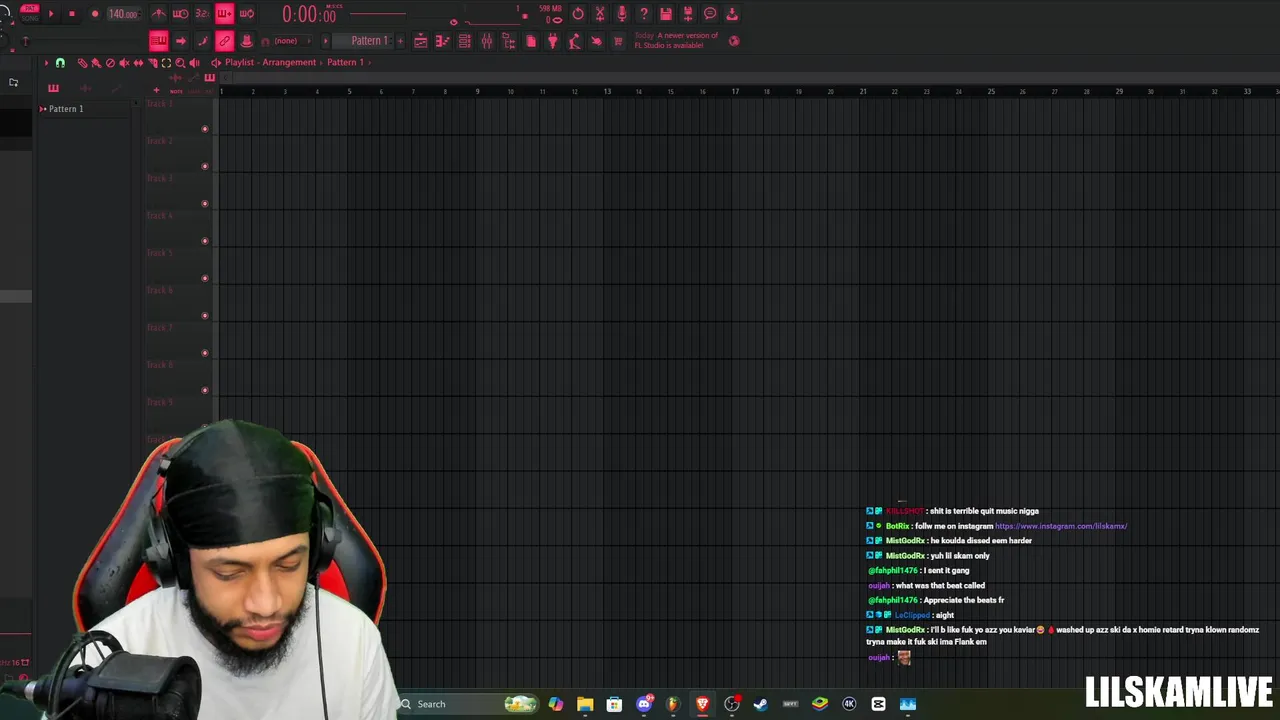Stop playback with the stop button
The image size is (1280, 720).
(x=72, y=14)
